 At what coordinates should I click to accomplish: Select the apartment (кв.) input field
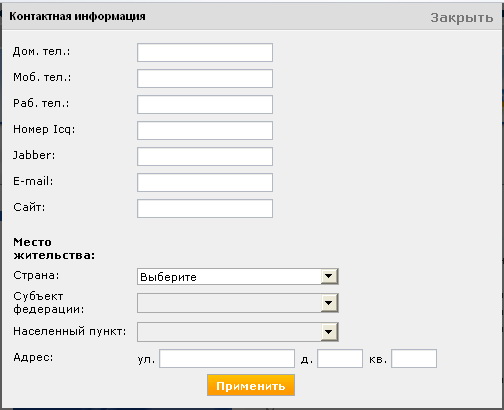414,358
